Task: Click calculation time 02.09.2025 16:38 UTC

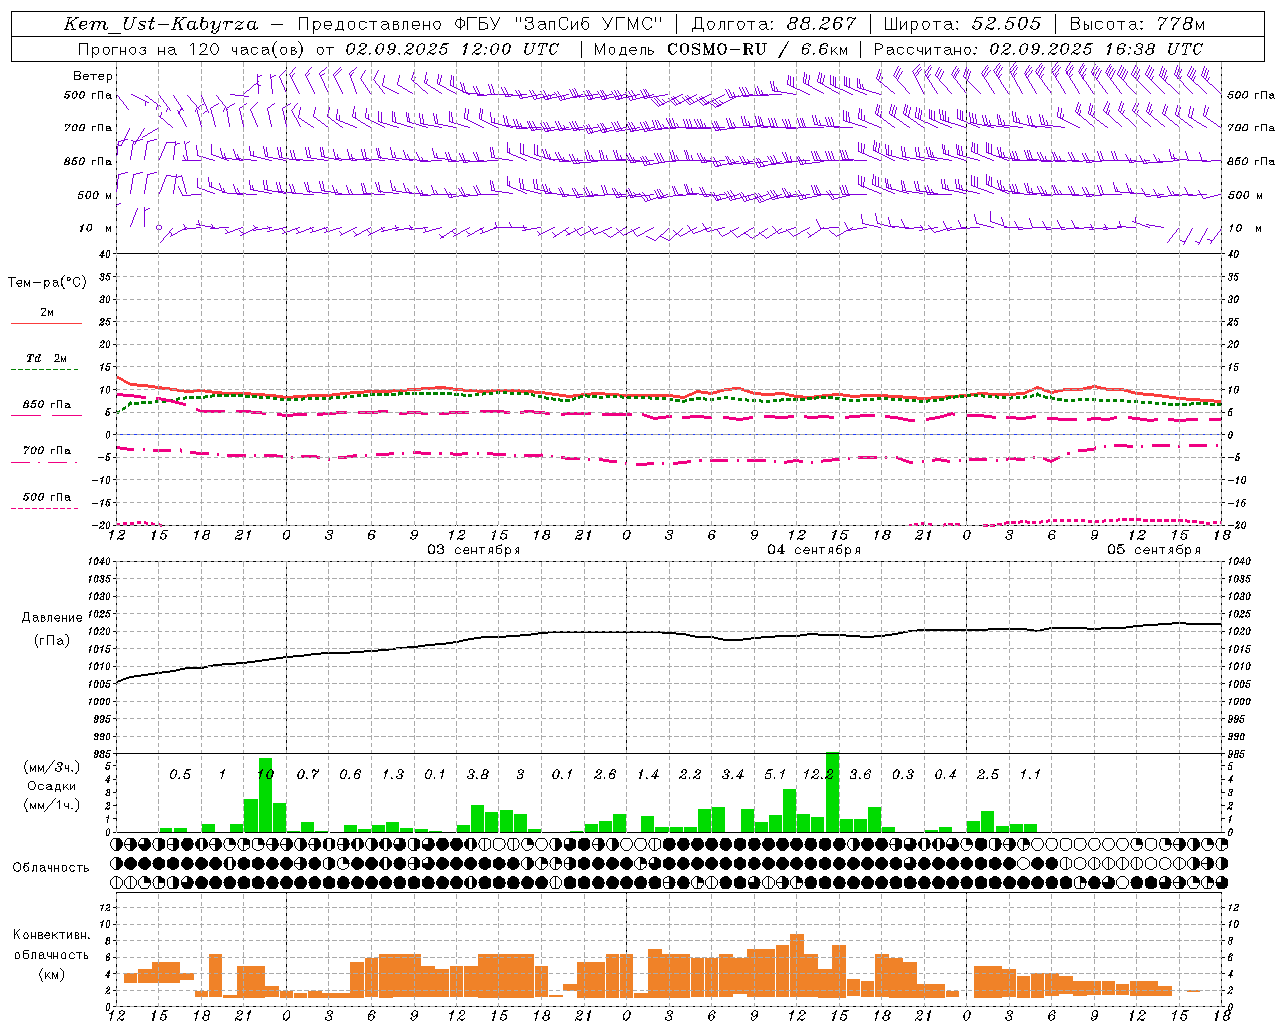Action: [x=1096, y=49]
